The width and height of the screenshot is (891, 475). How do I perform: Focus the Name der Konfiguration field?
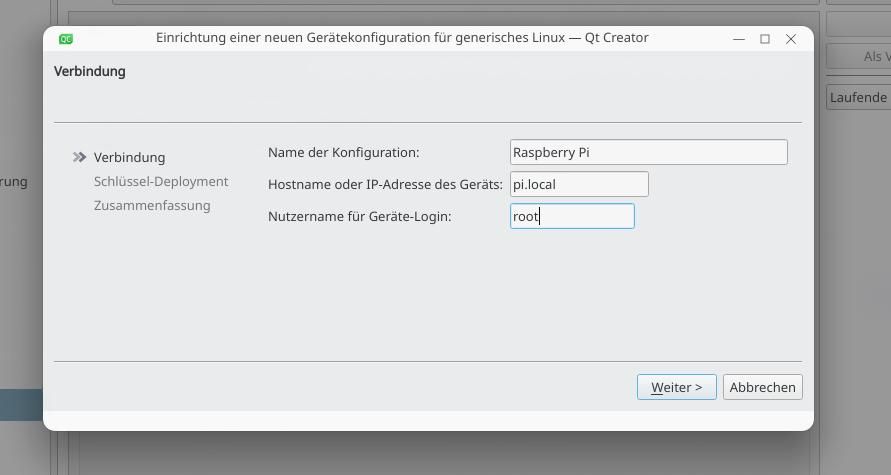click(648, 152)
